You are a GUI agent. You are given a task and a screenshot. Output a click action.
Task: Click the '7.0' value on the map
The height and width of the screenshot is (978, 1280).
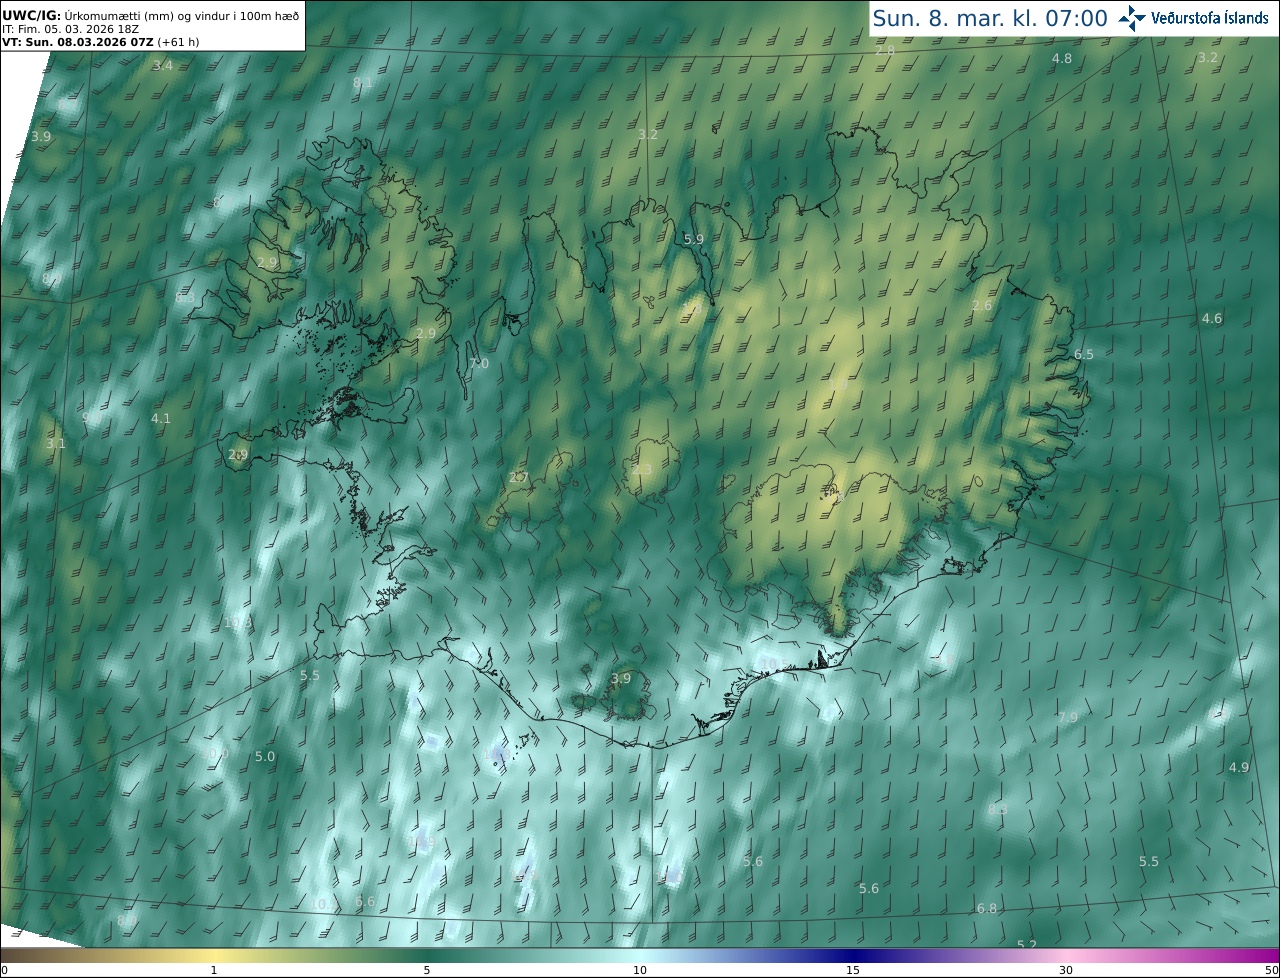tap(479, 364)
